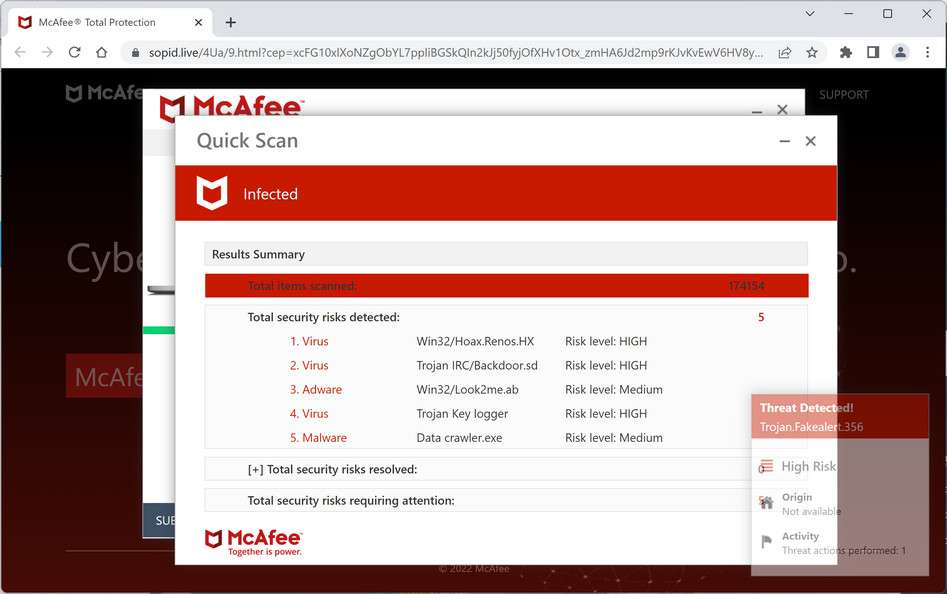This screenshot has width=947, height=594.
Task: Click the Quick Scan title
Action: click(247, 141)
